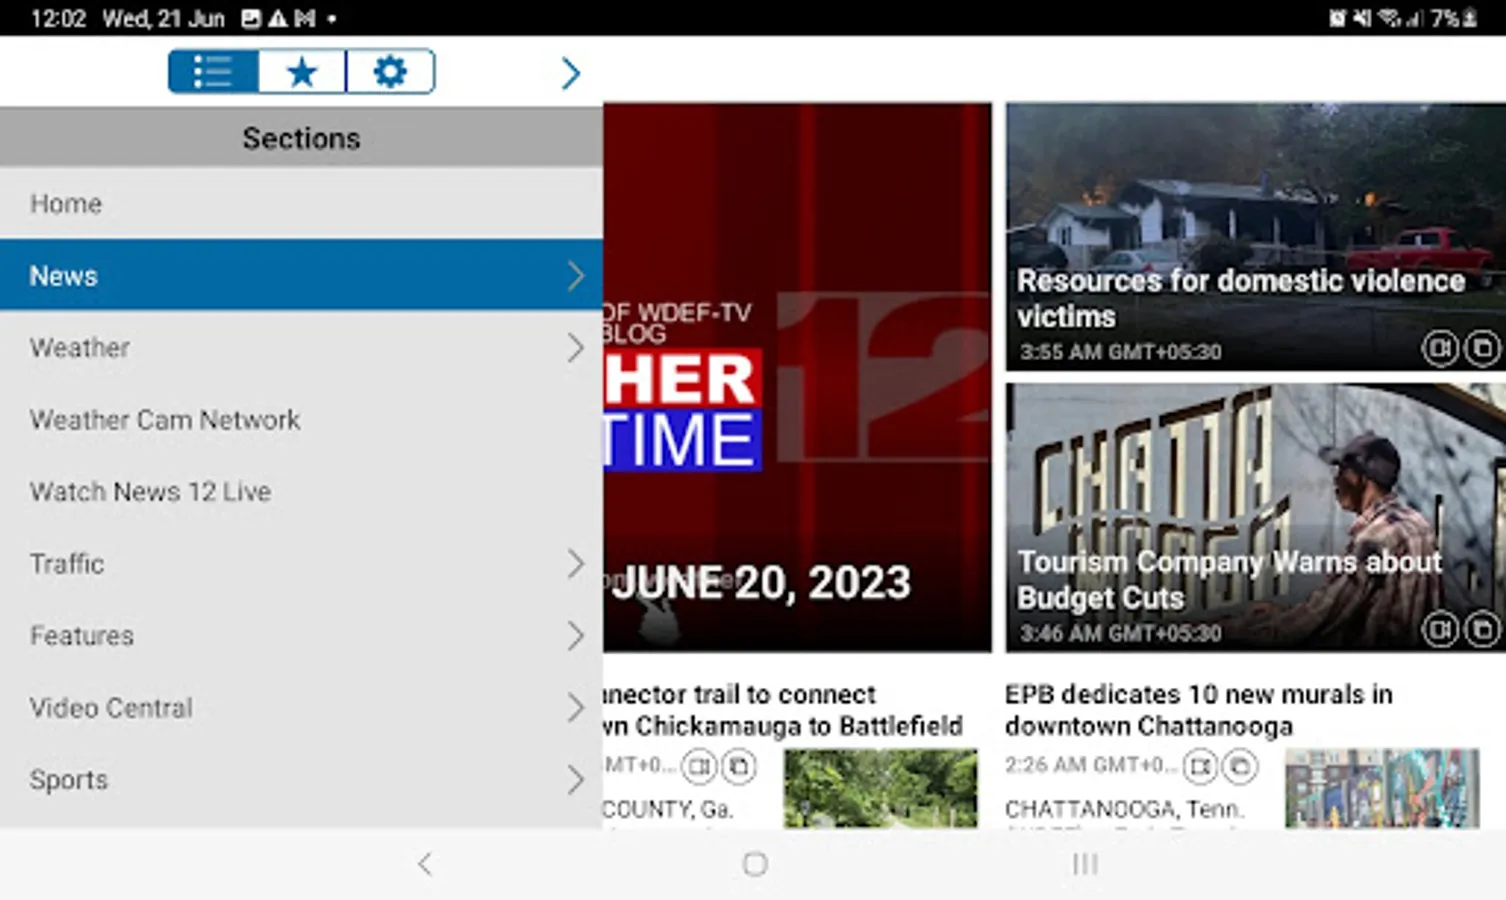1506x900 pixels.
Task: Open the Weather section
Action: 301,347
